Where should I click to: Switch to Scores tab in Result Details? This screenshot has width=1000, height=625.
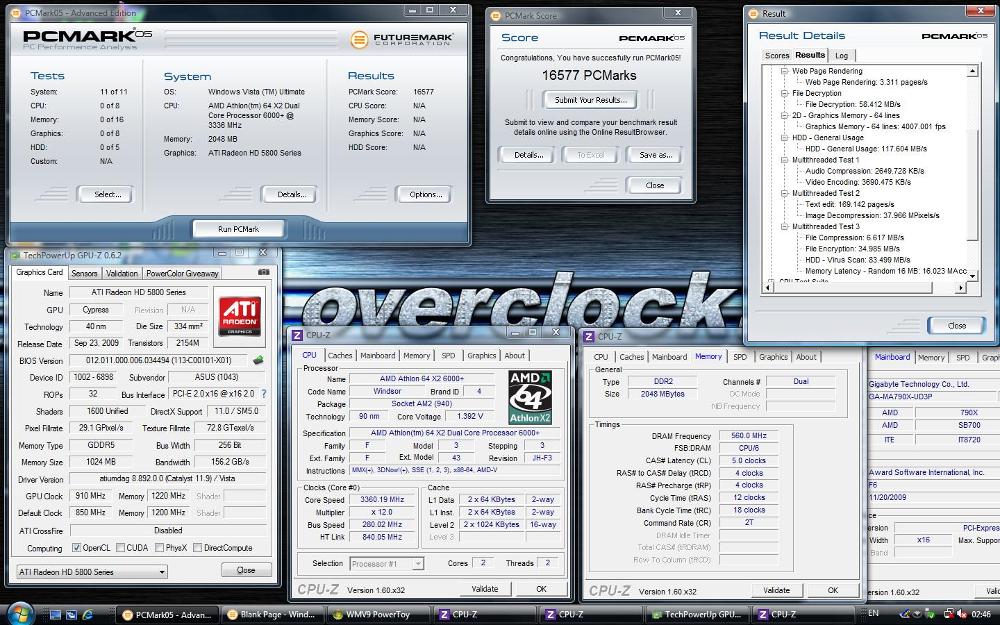click(777, 55)
